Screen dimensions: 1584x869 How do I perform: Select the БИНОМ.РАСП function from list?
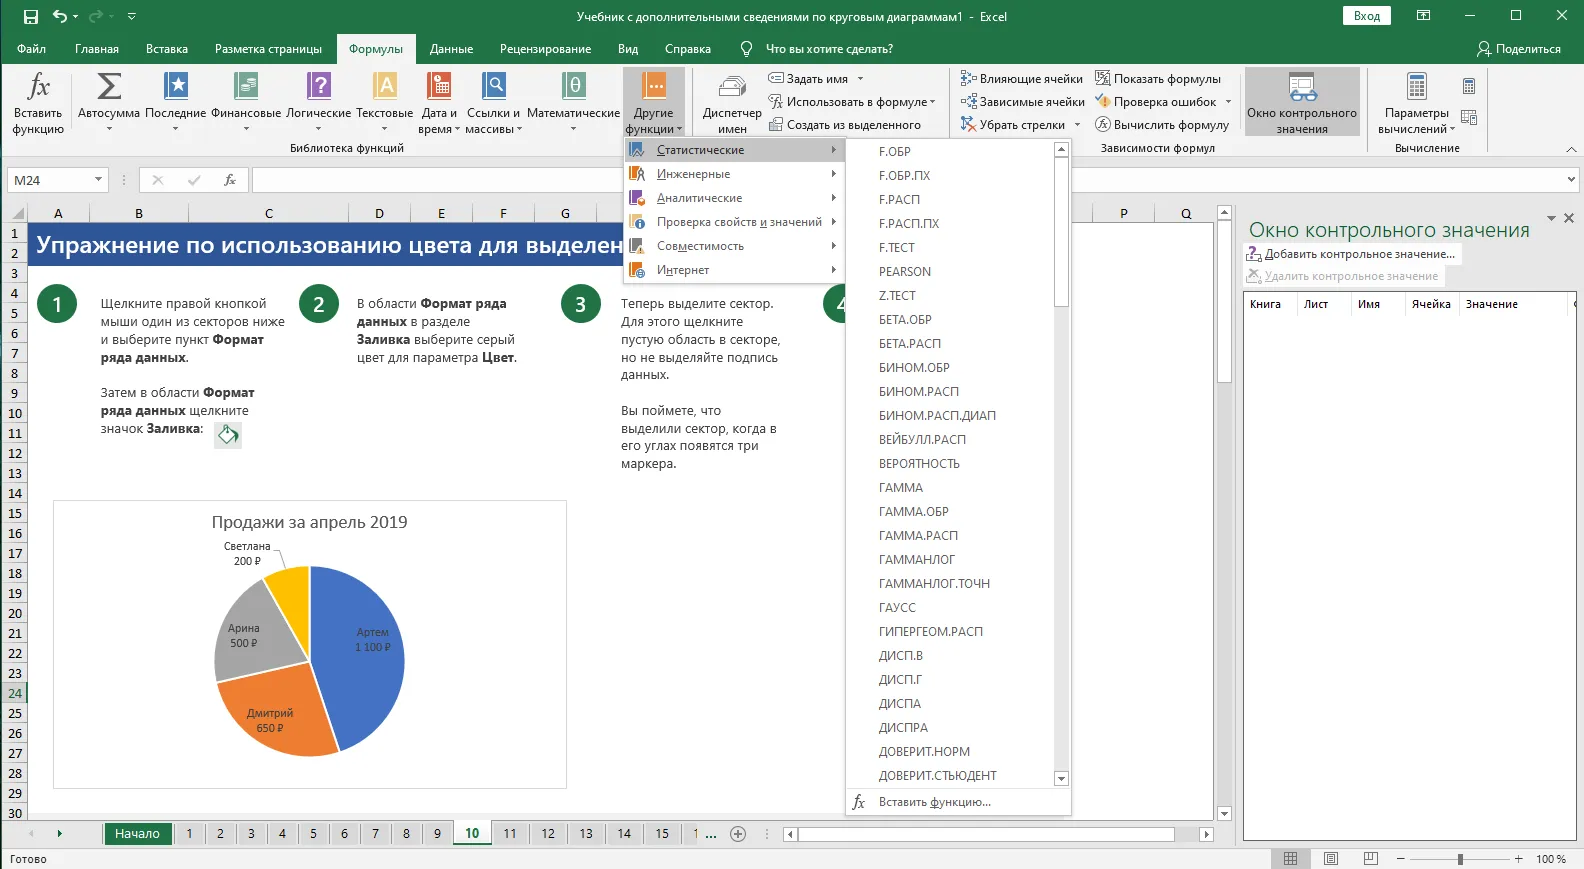tap(918, 392)
